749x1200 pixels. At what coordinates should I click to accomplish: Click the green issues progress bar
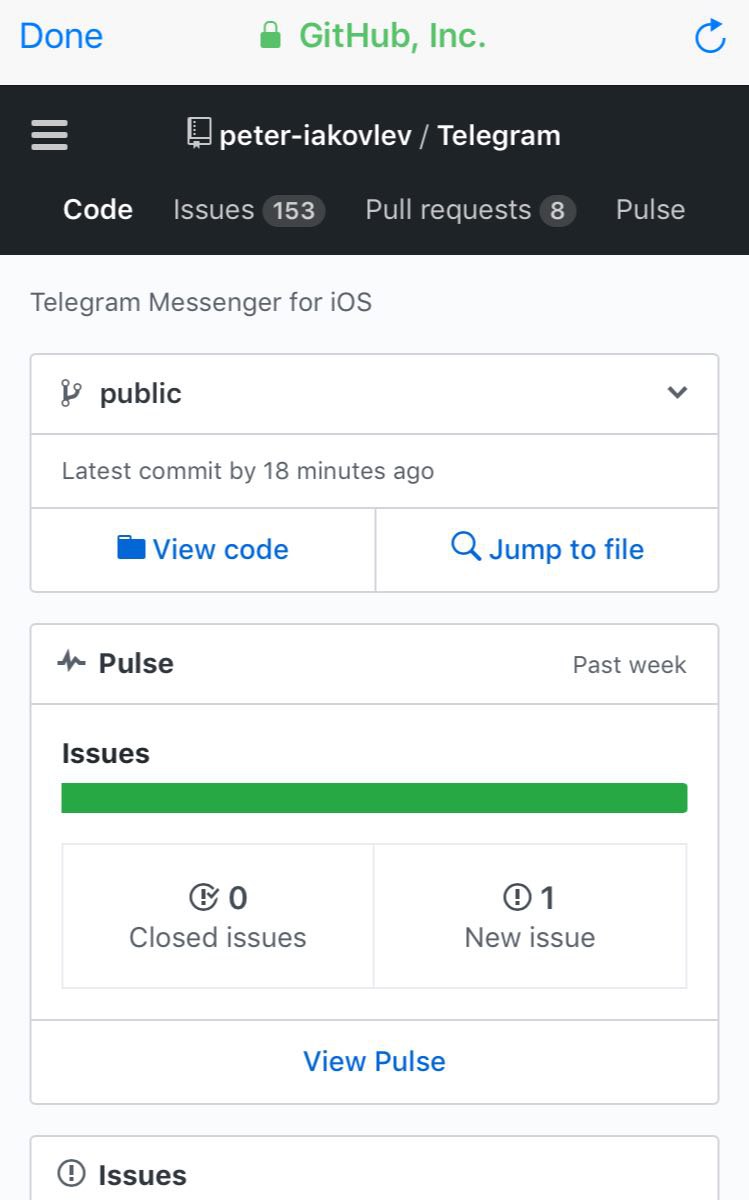[x=374, y=798]
